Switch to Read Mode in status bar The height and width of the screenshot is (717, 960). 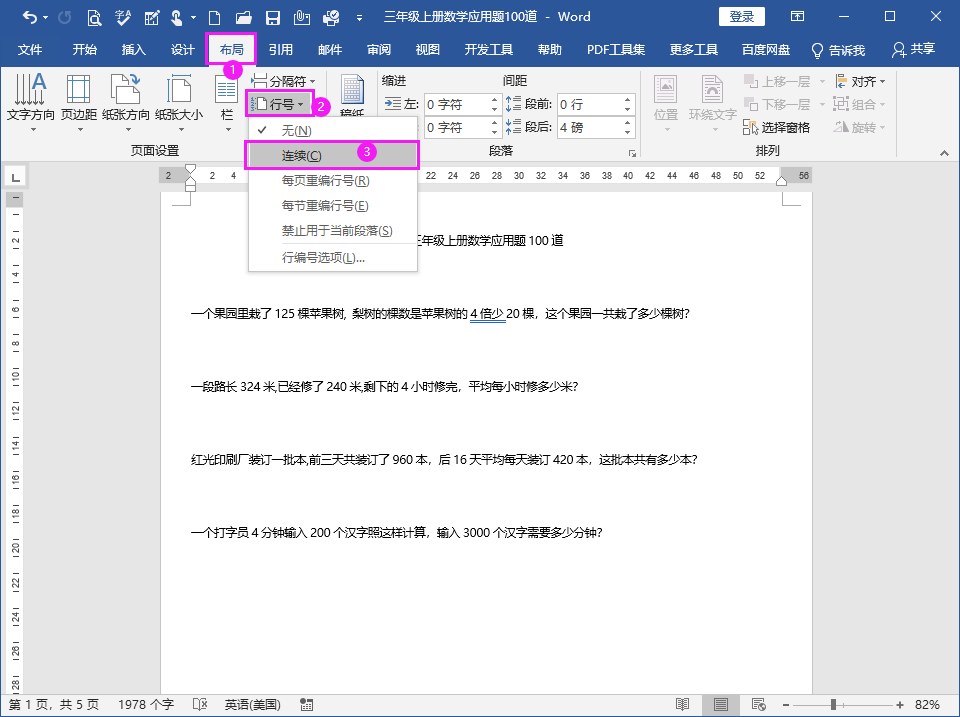coord(684,704)
